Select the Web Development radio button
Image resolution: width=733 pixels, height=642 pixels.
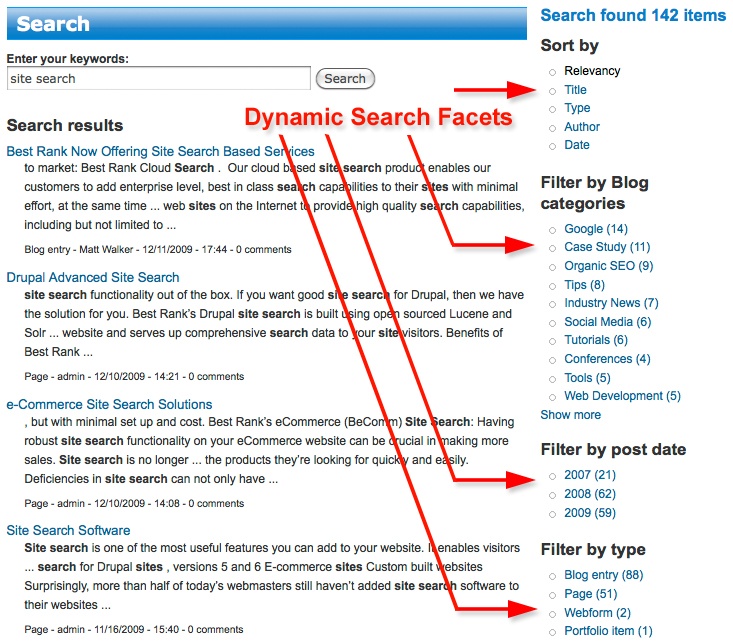[553, 397]
